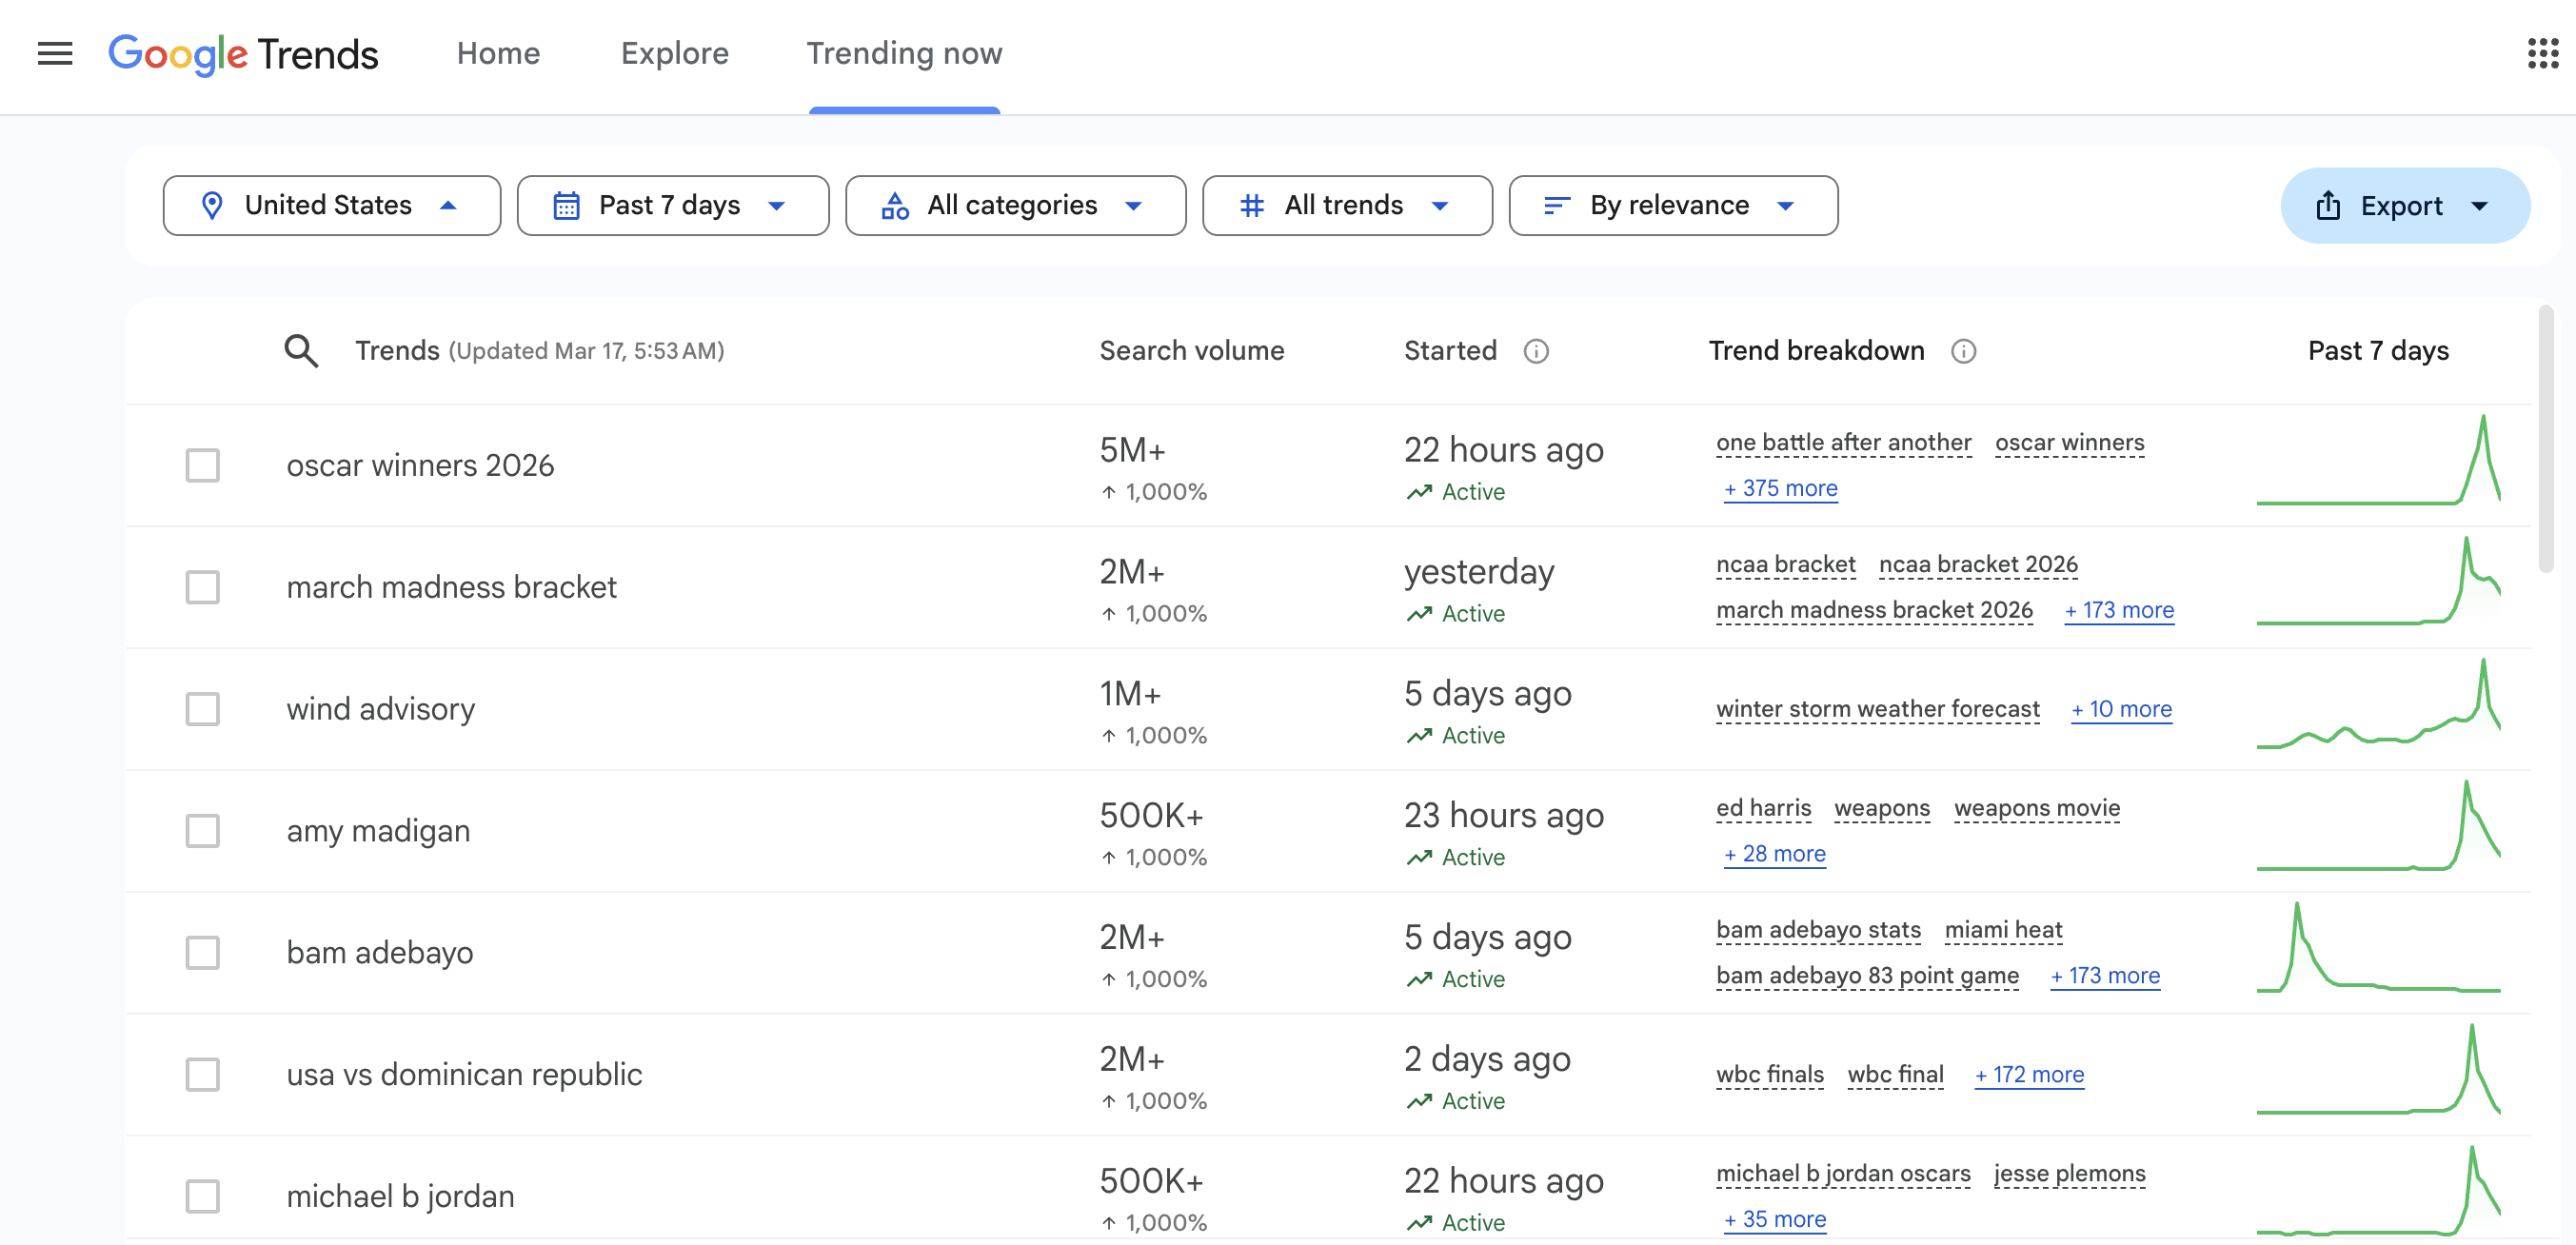The image size is (2576, 1245).
Task: Click the Trend breakdown info icon
Action: pos(1963,351)
